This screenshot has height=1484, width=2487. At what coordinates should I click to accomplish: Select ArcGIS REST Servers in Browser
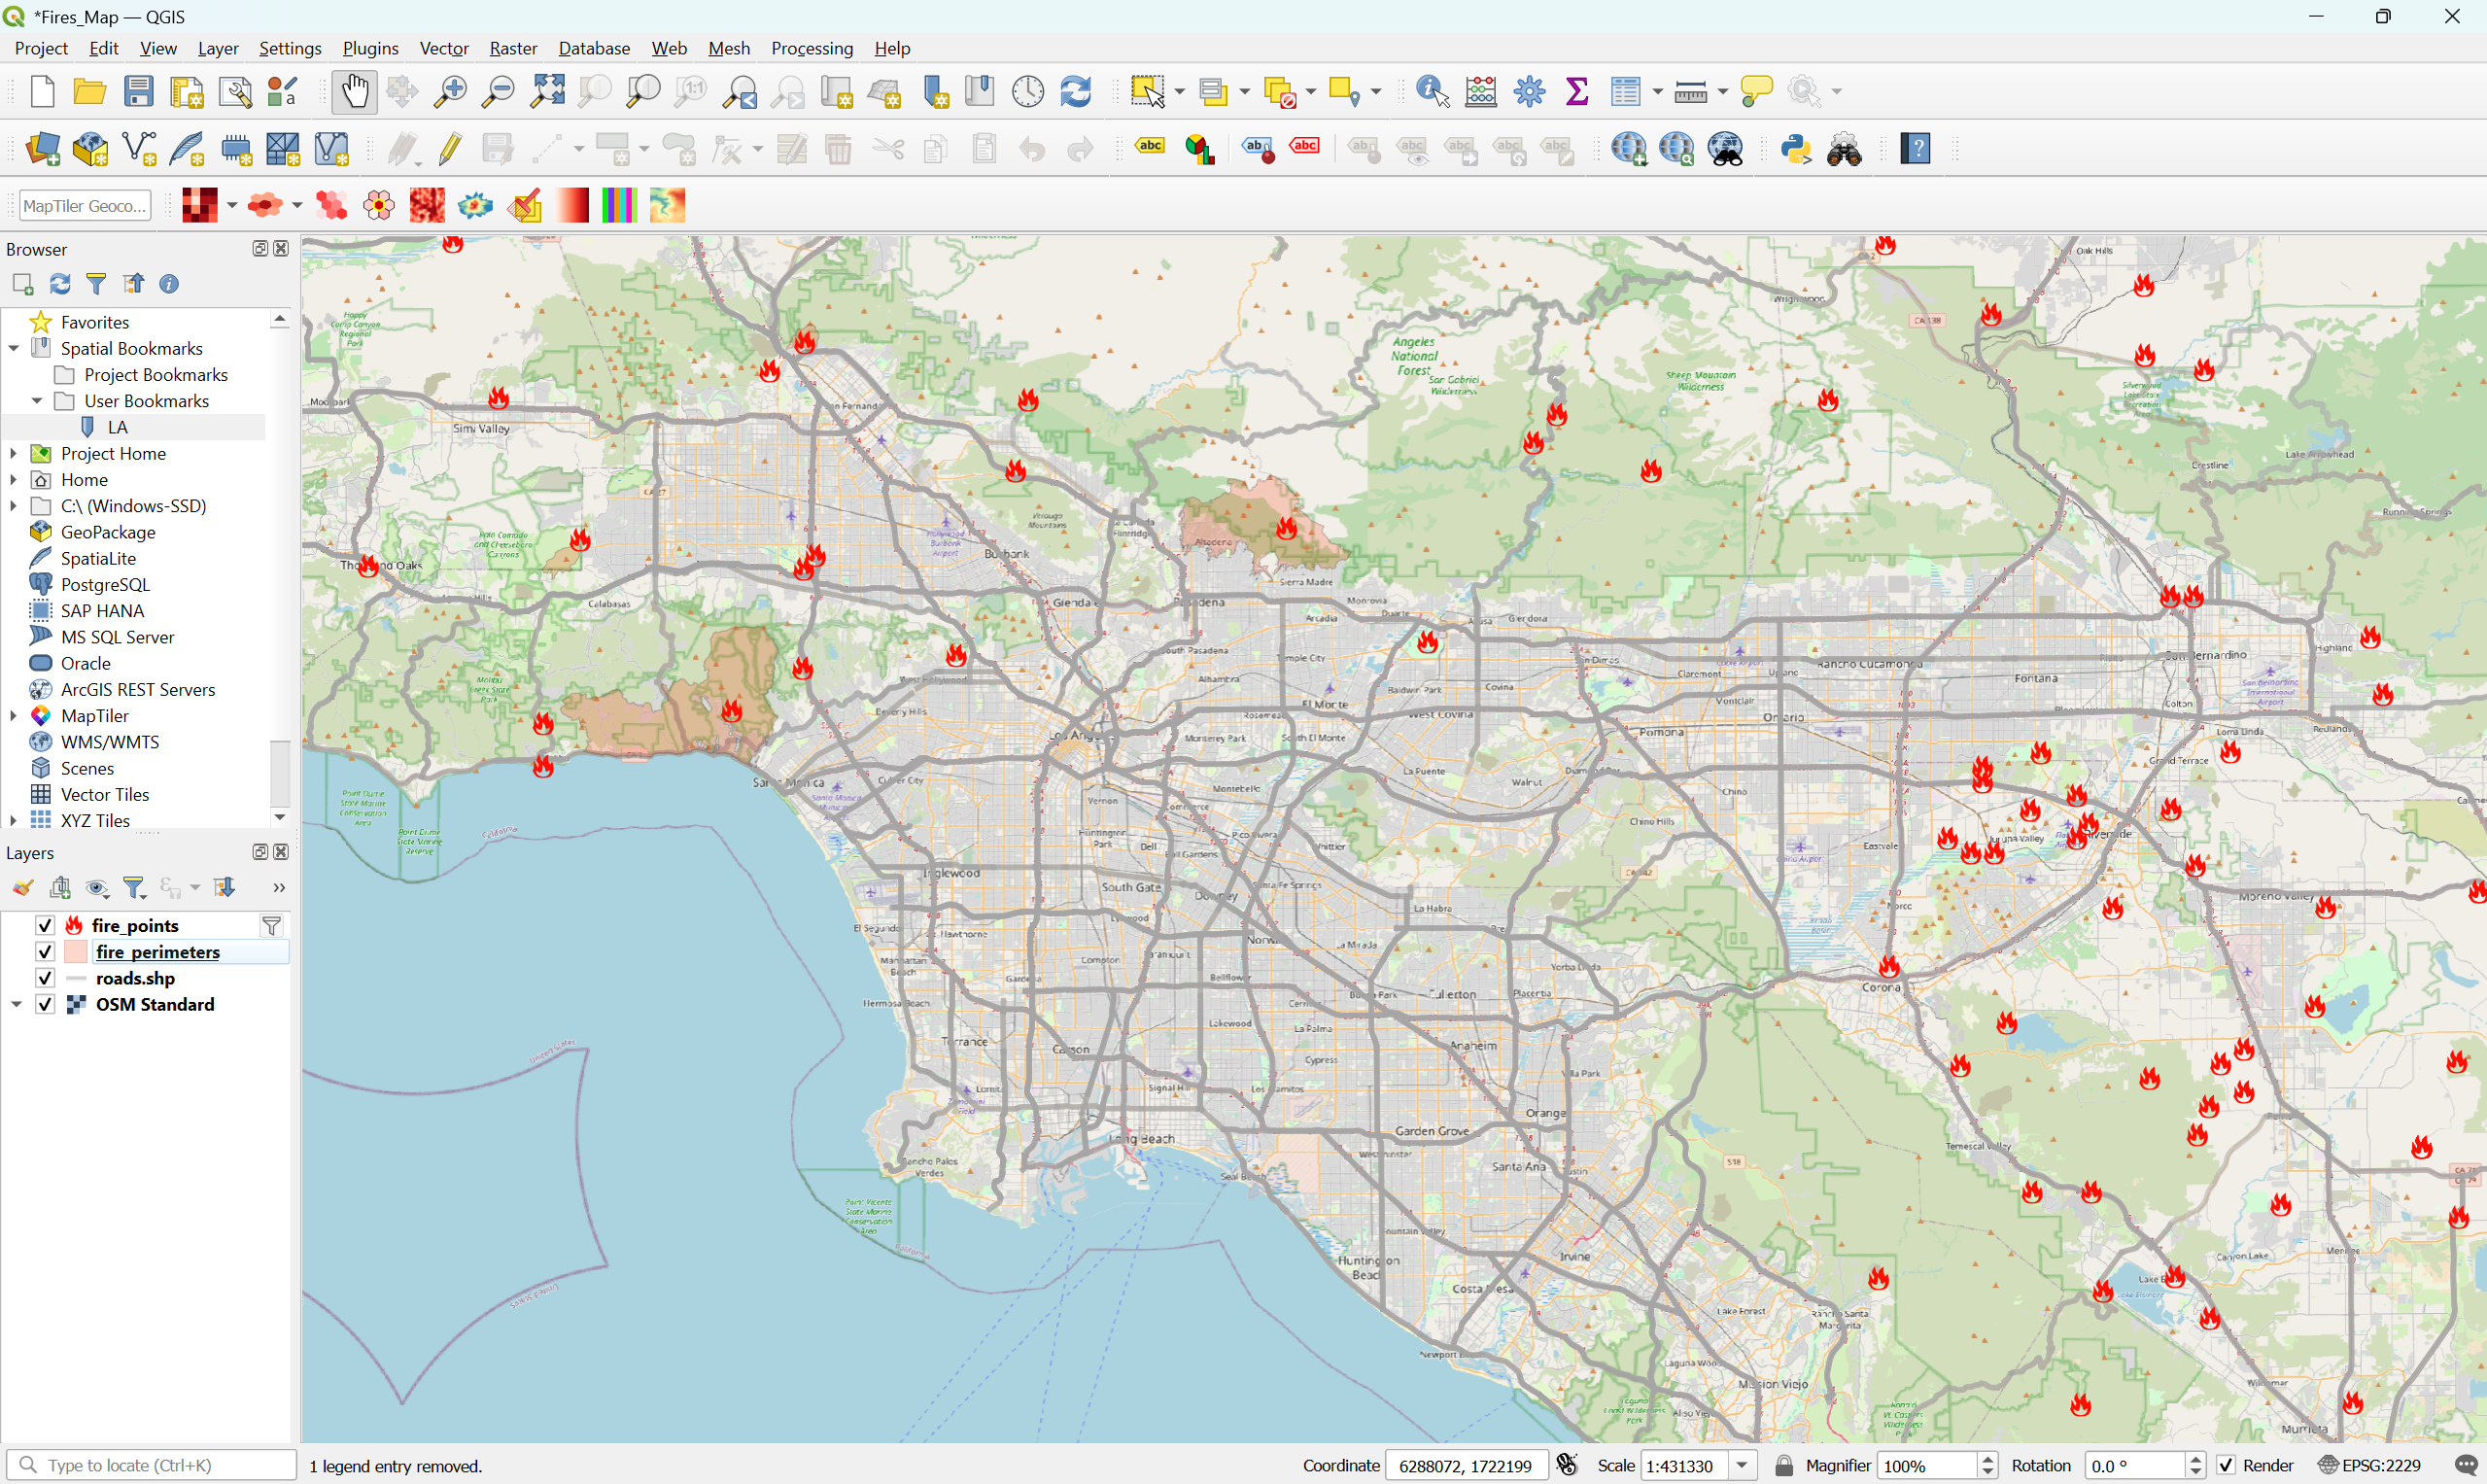point(137,689)
